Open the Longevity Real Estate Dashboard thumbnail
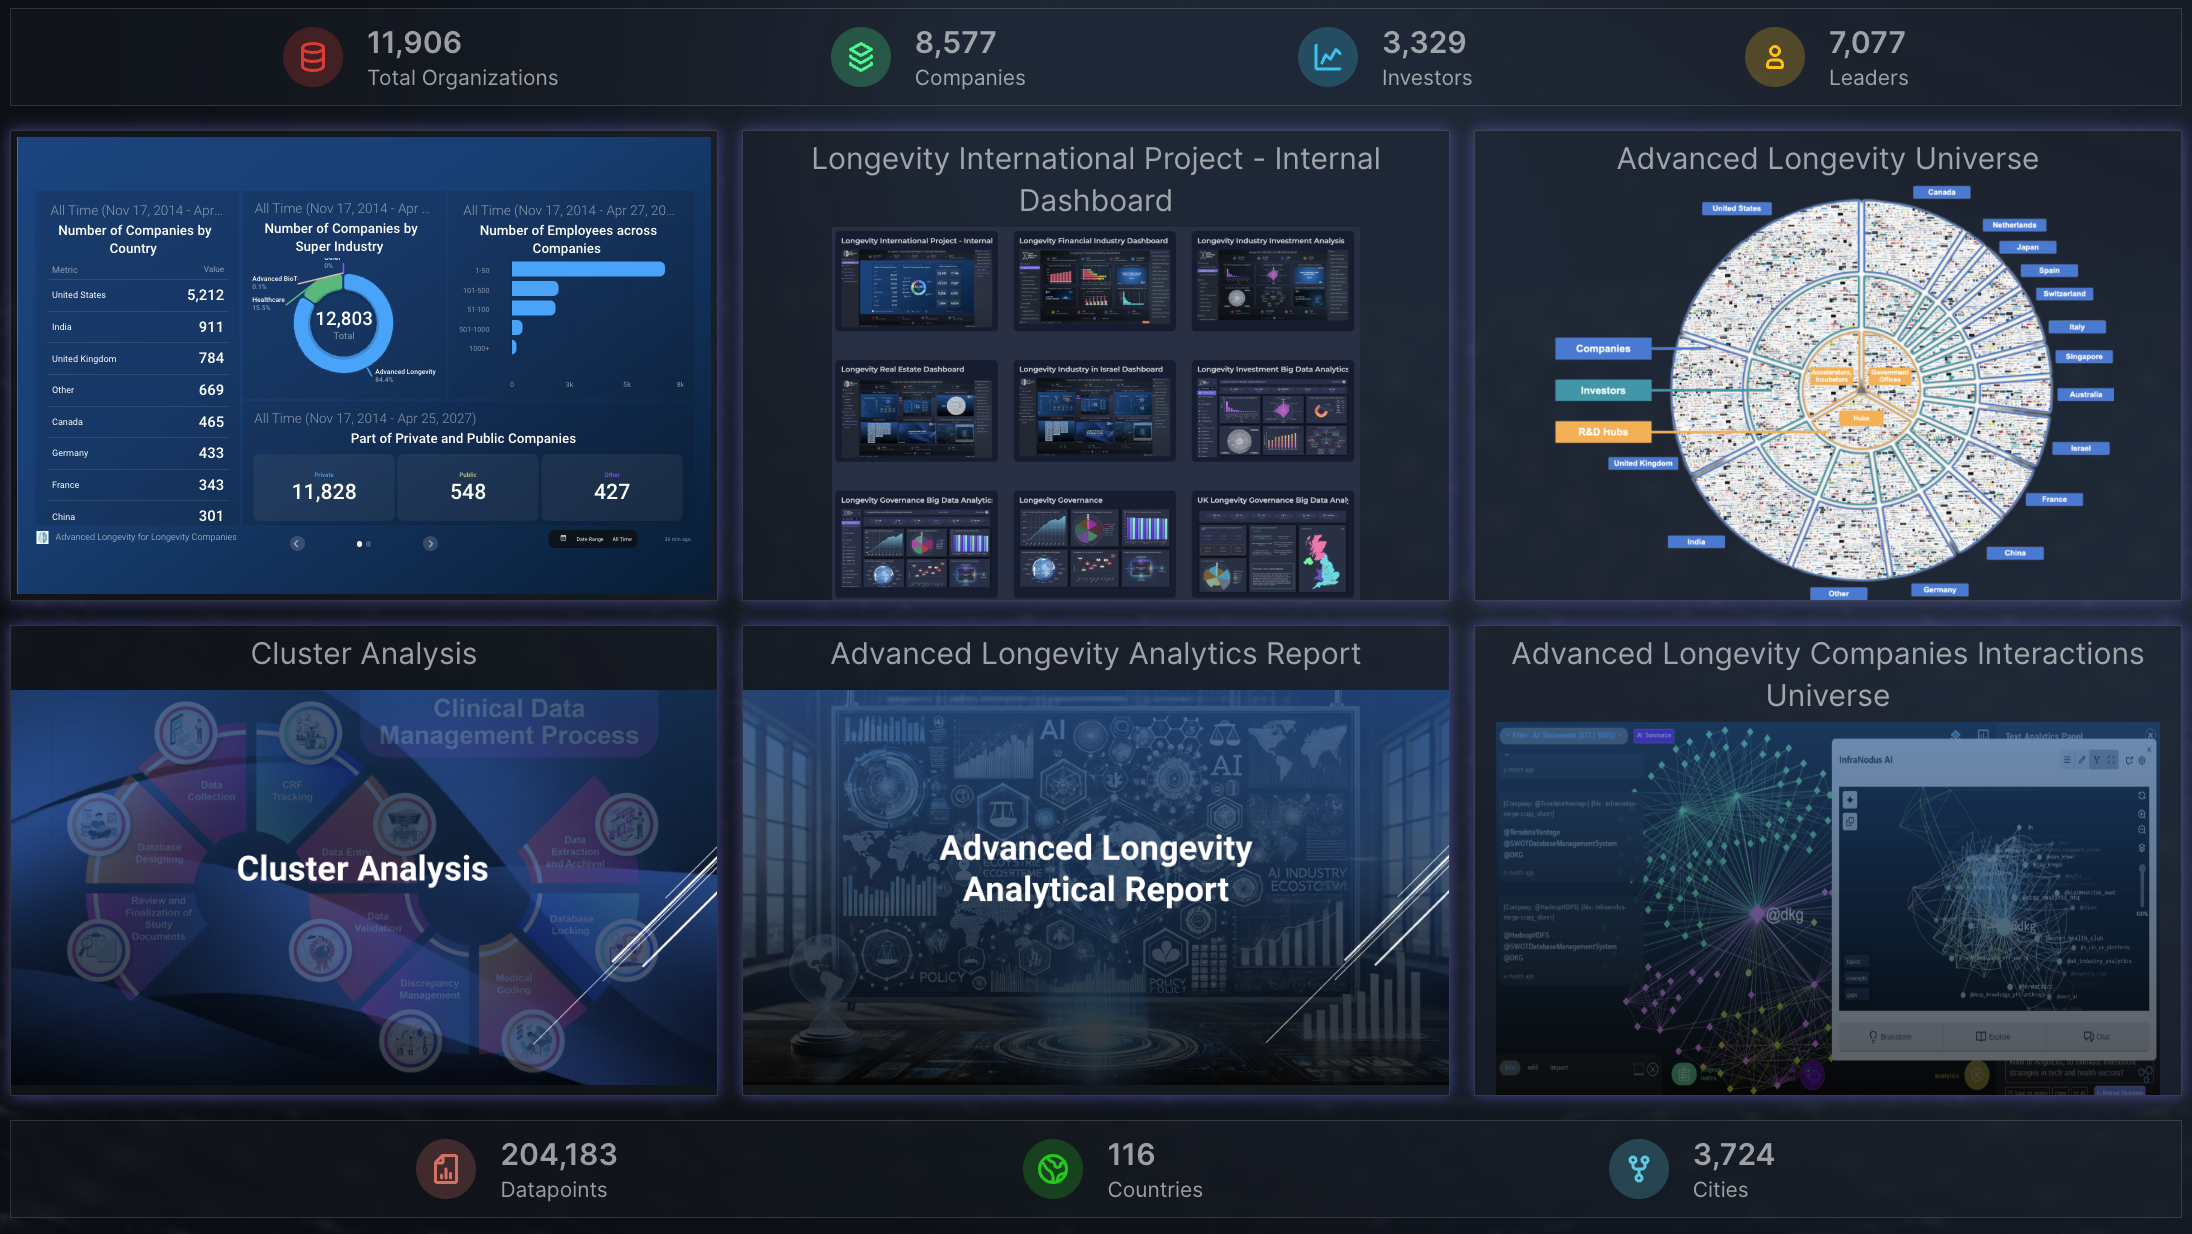Image resolution: width=2192 pixels, height=1234 pixels. pos(916,411)
